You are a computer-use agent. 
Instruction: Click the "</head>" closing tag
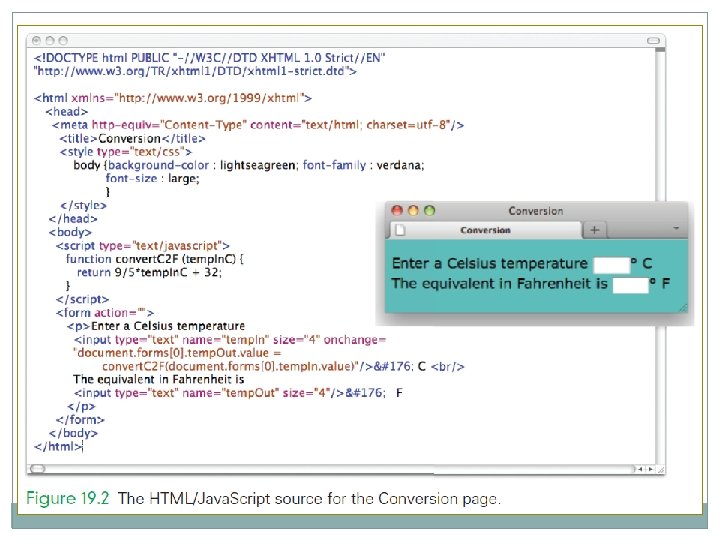point(73,219)
